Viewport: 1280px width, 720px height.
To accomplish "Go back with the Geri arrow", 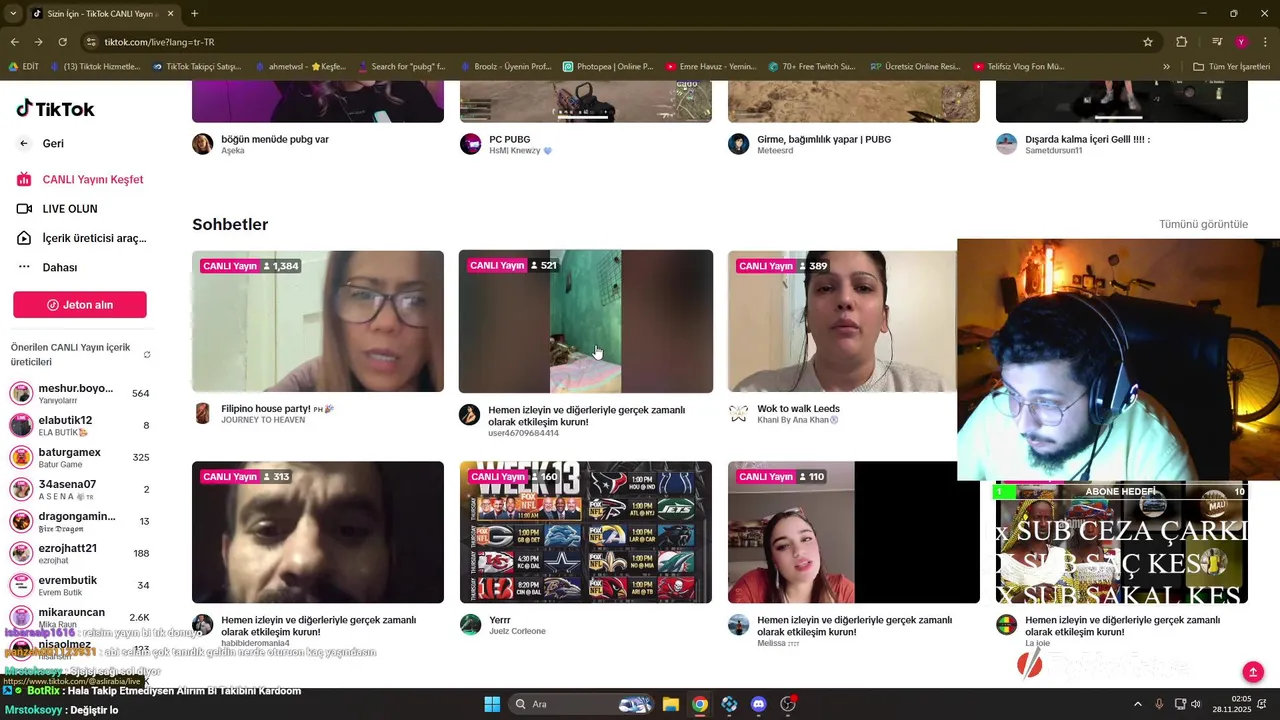I will [24, 143].
